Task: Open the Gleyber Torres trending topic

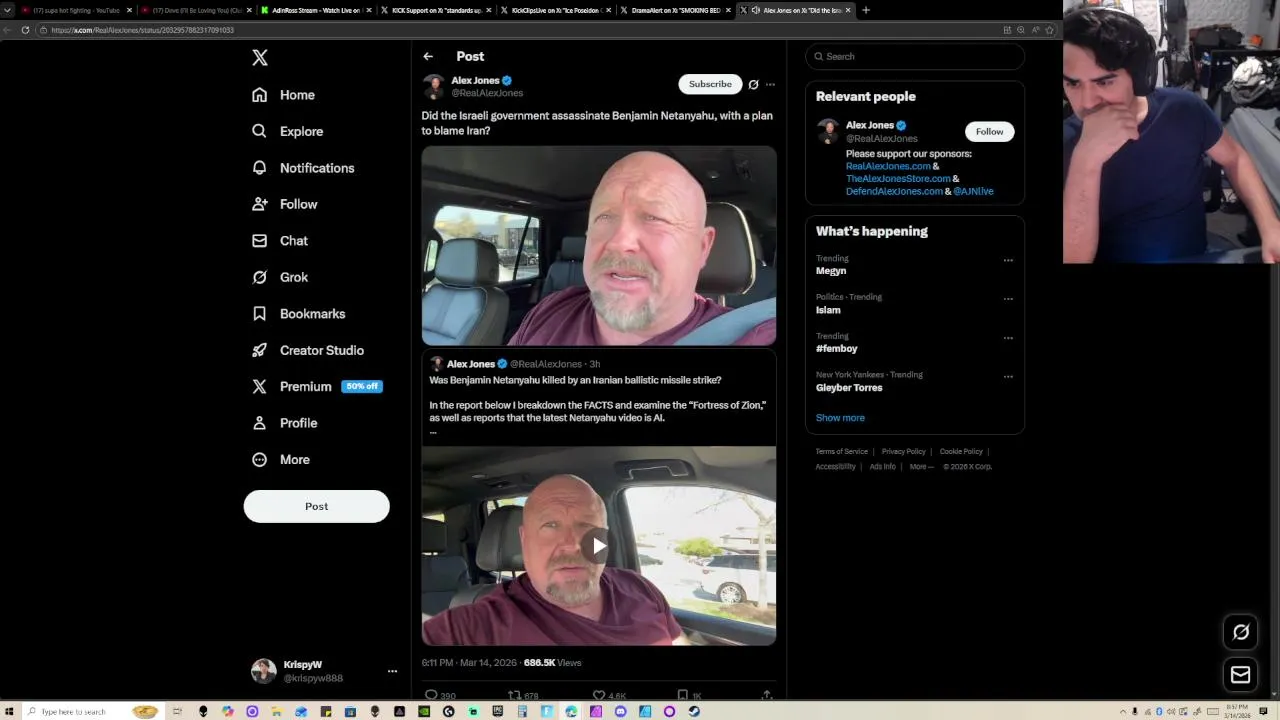Action: (x=849, y=388)
